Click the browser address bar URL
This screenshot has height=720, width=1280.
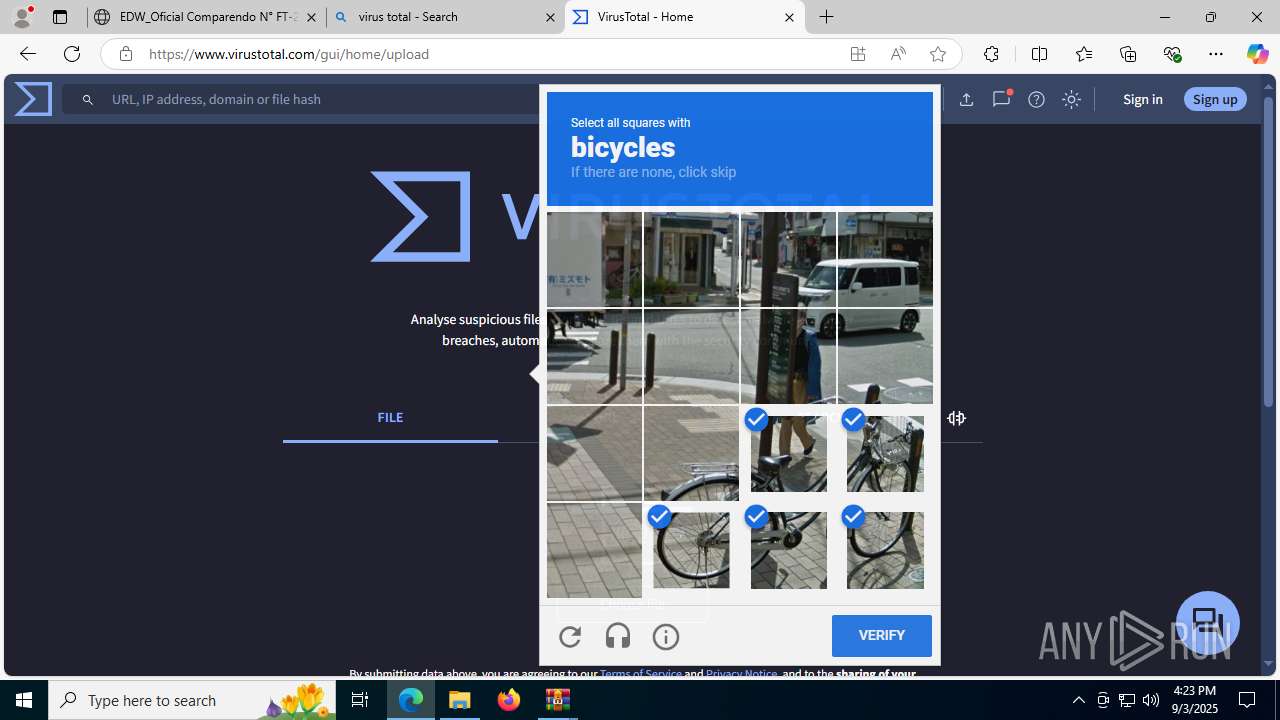coord(289,54)
